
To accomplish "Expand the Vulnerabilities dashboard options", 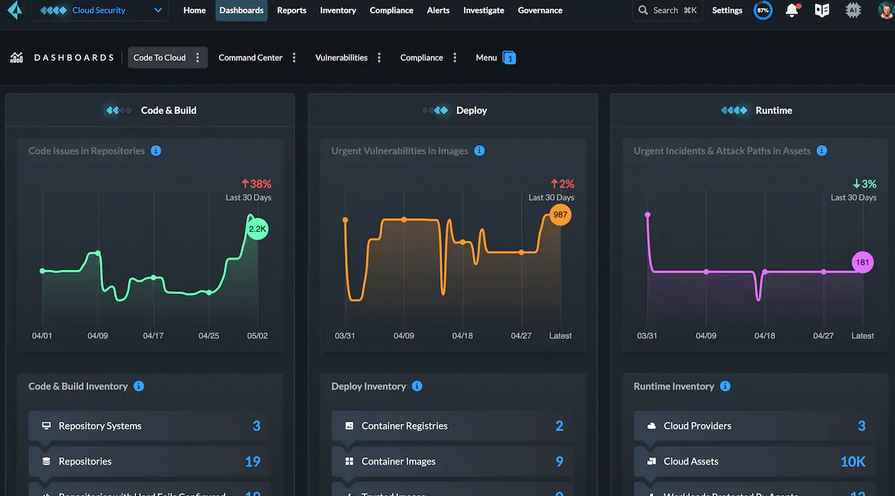I will point(379,58).
